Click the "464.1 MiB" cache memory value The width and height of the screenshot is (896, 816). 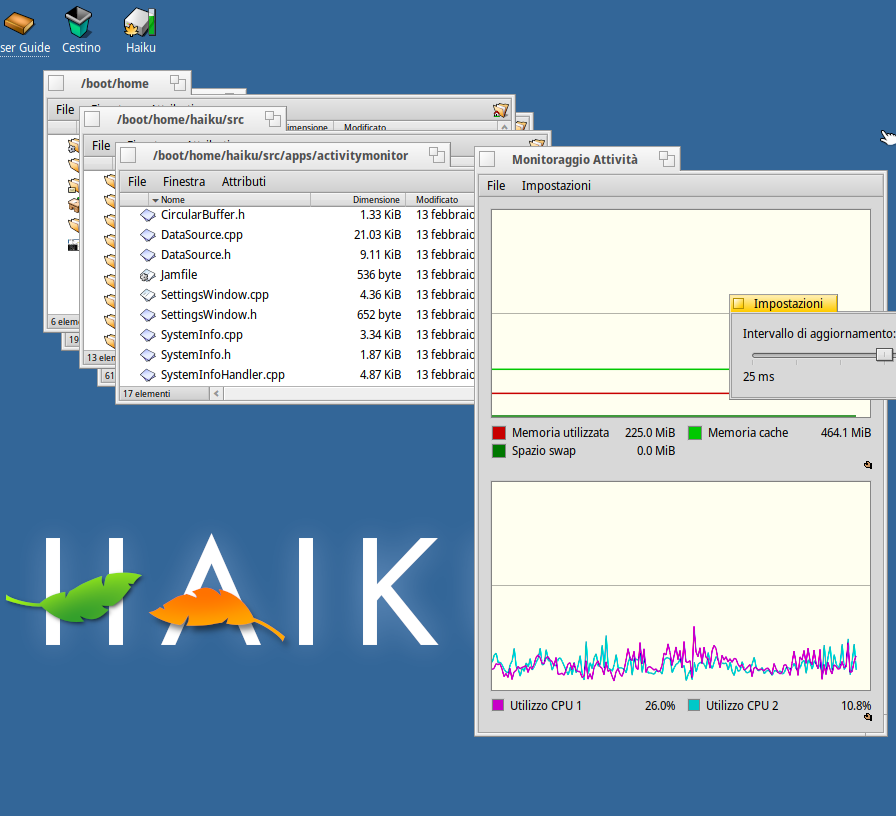point(846,433)
